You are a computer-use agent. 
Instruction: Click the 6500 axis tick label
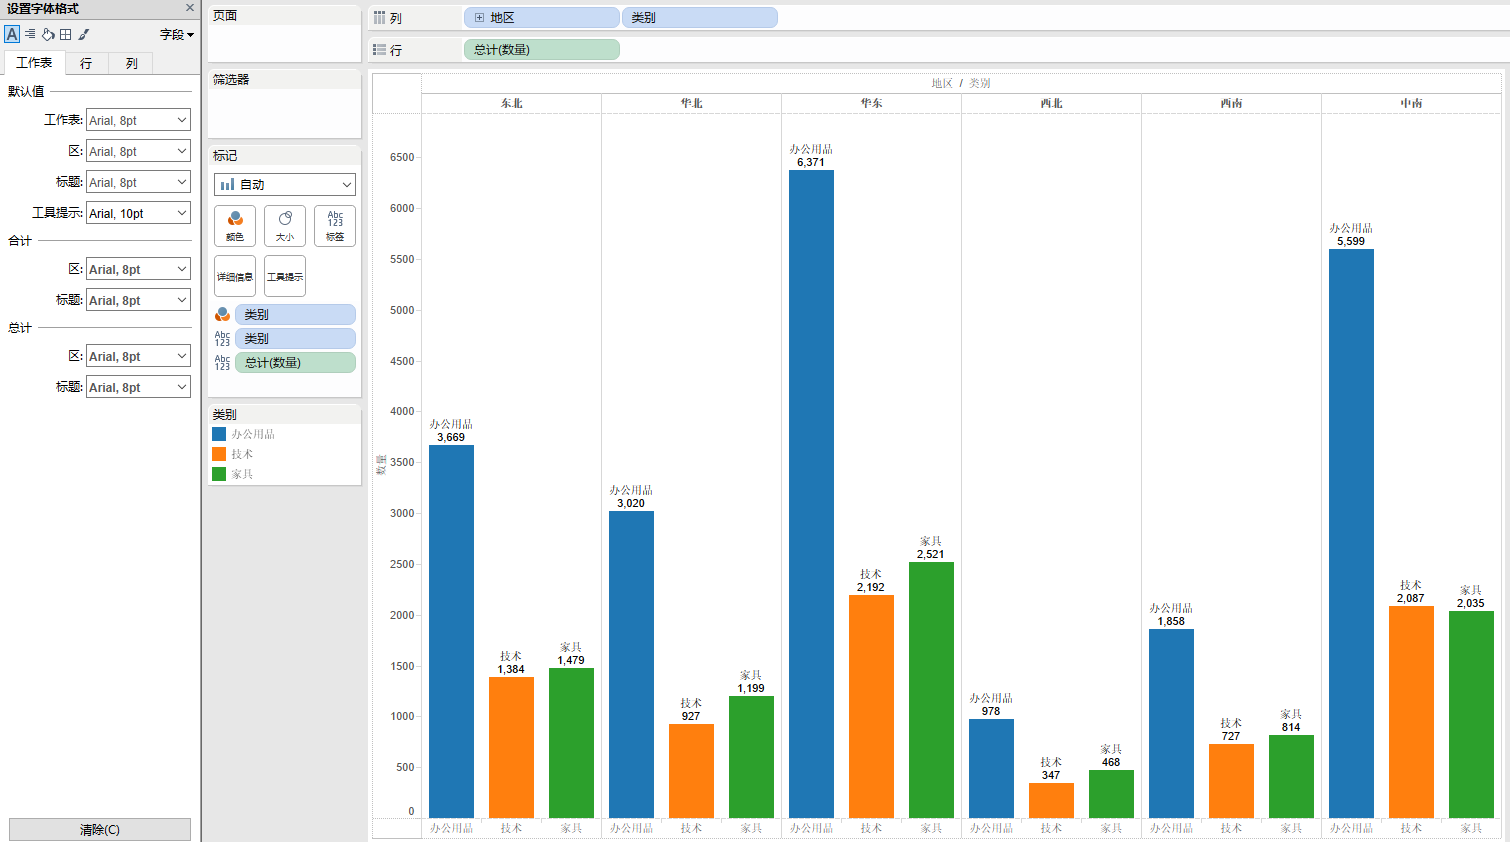[x=402, y=157]
